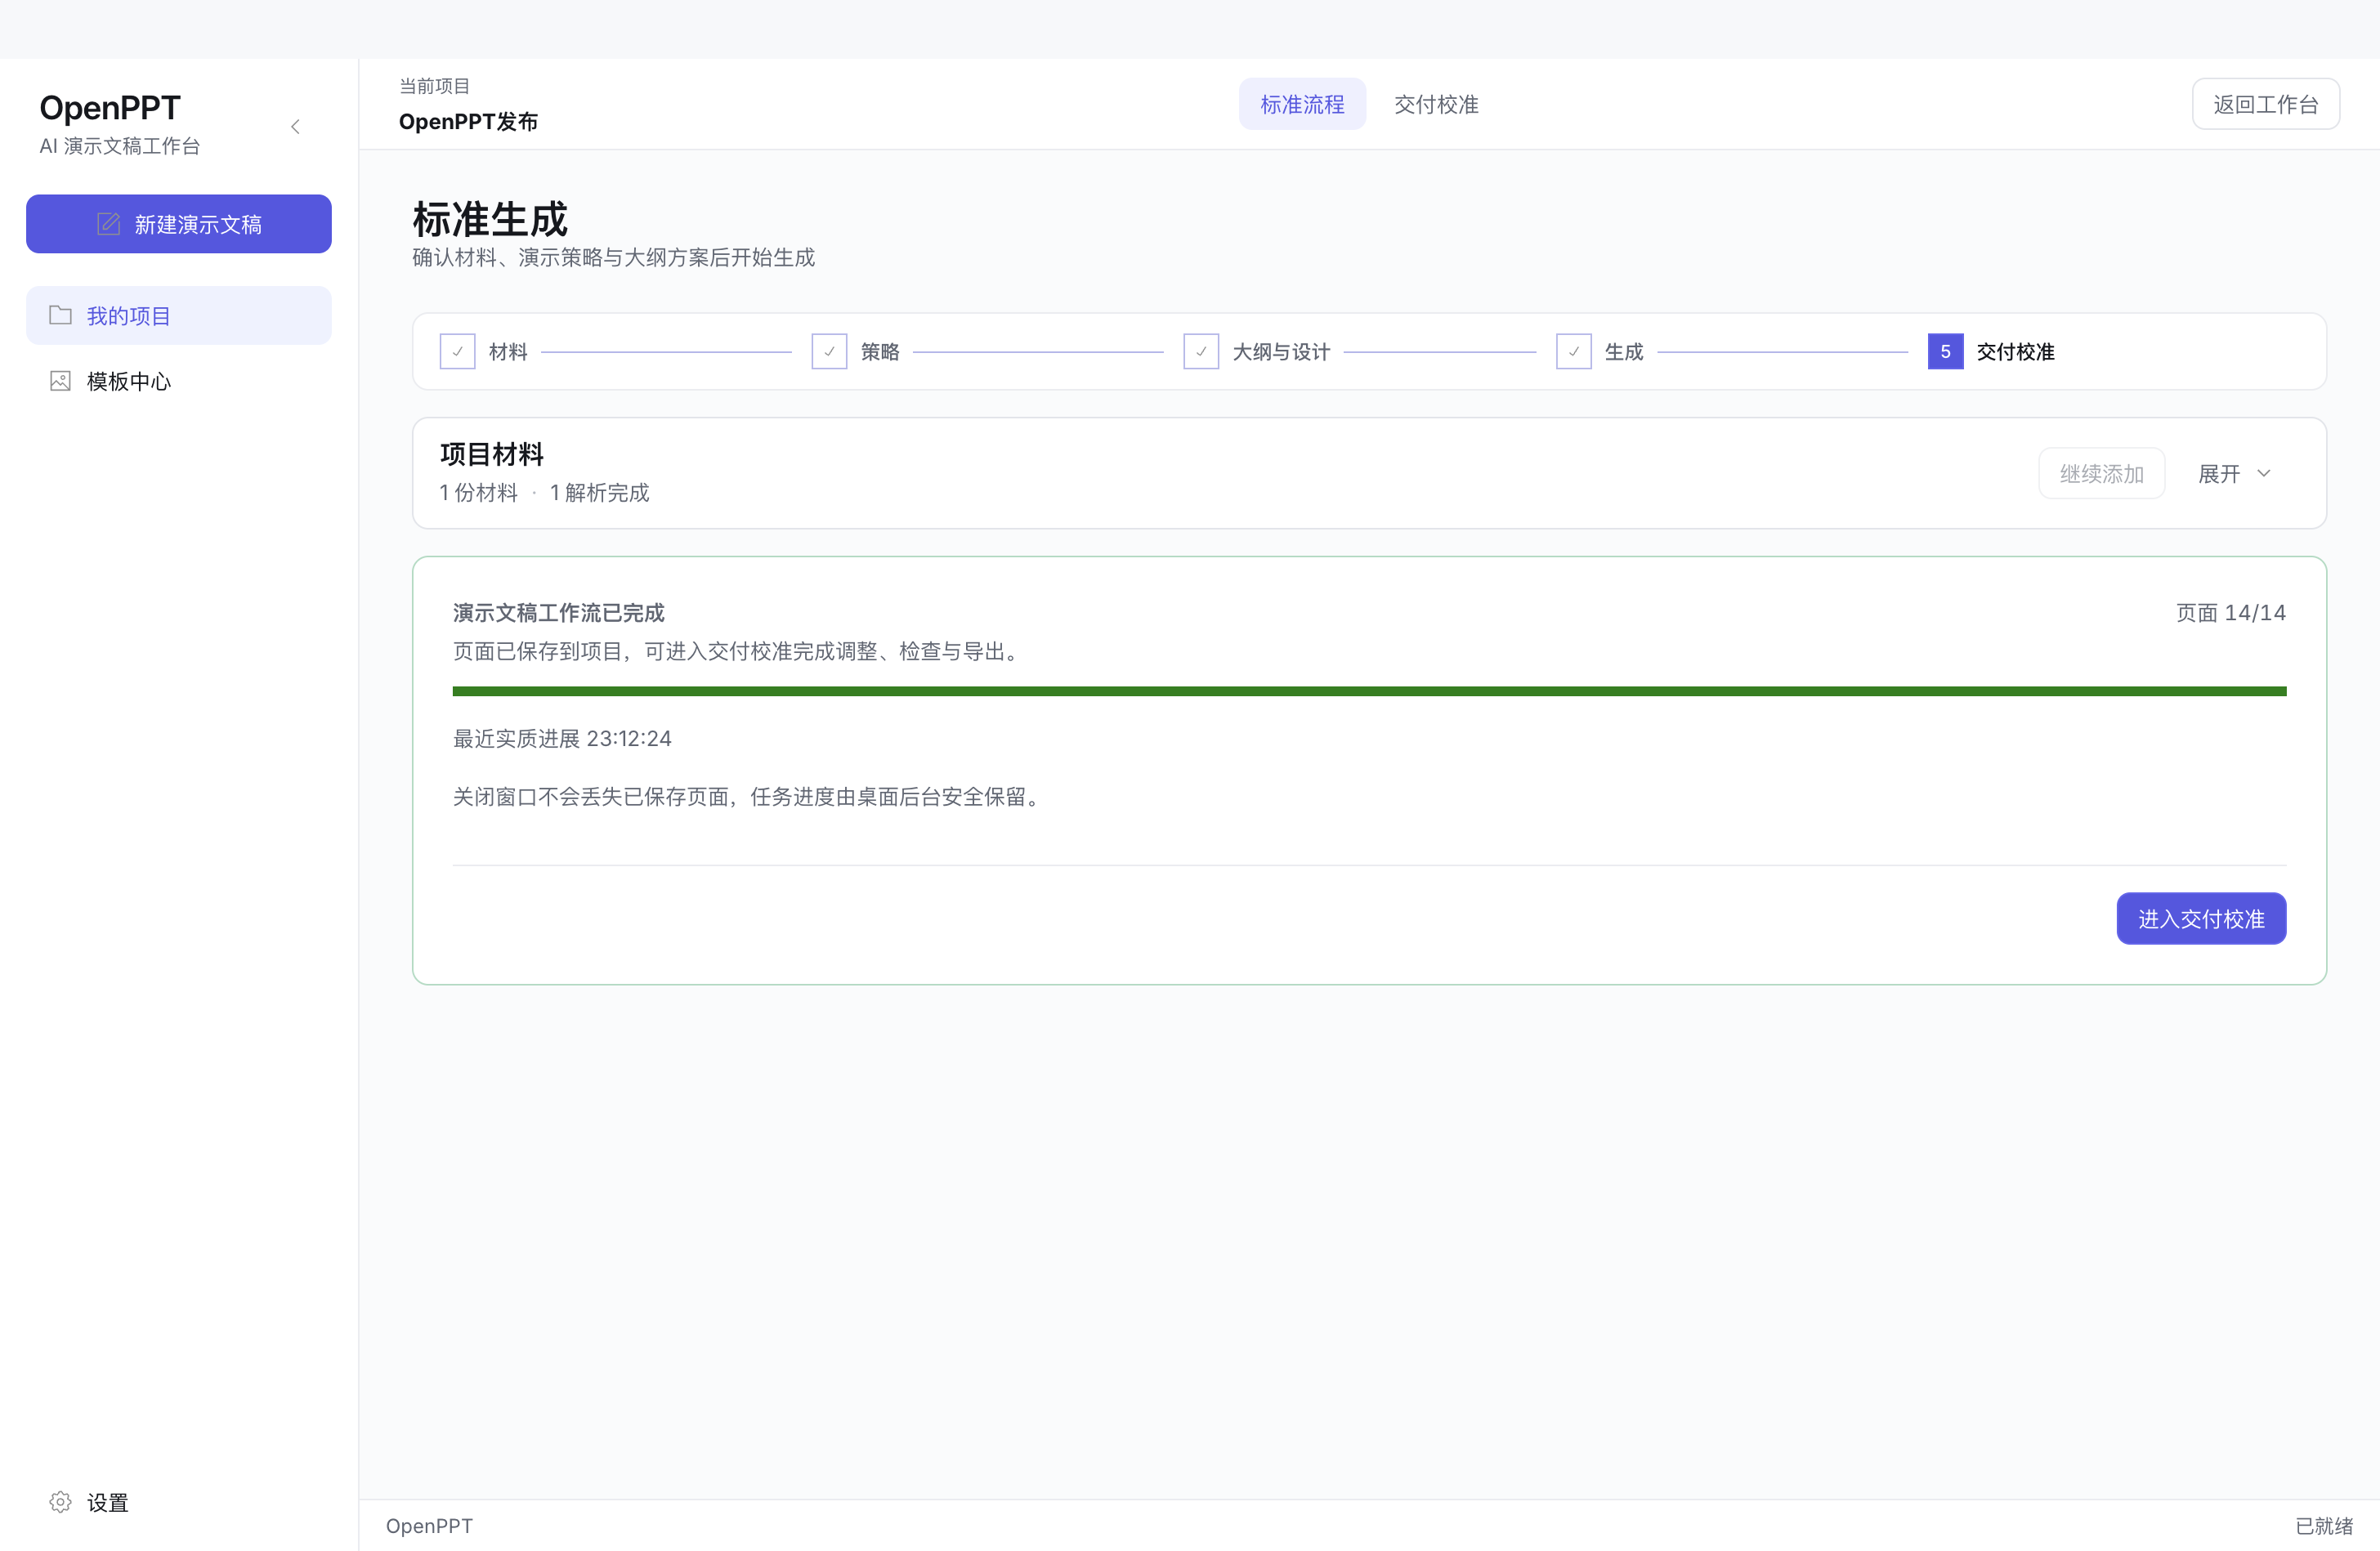Click the 新建演示文稿 button
The image size is (2380, 1551).
179,224
